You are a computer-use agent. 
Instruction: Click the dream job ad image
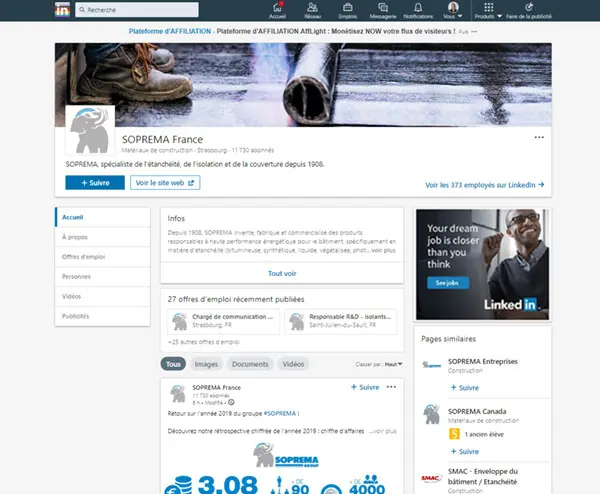tap(483, 264)
